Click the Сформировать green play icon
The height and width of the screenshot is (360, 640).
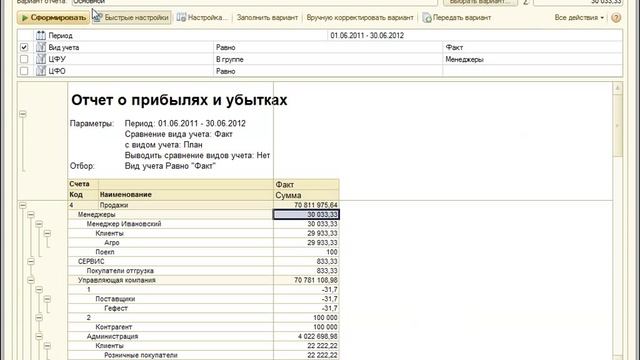coord(24,18)
